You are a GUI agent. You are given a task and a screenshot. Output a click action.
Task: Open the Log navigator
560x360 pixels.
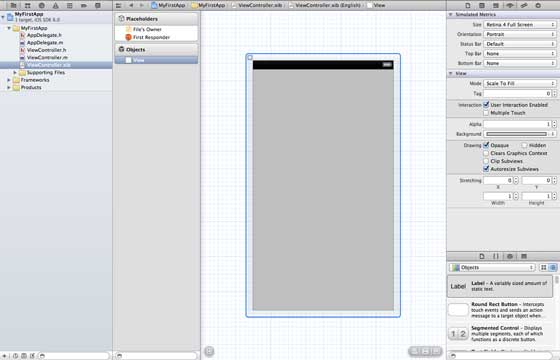(x=98, y=5)
